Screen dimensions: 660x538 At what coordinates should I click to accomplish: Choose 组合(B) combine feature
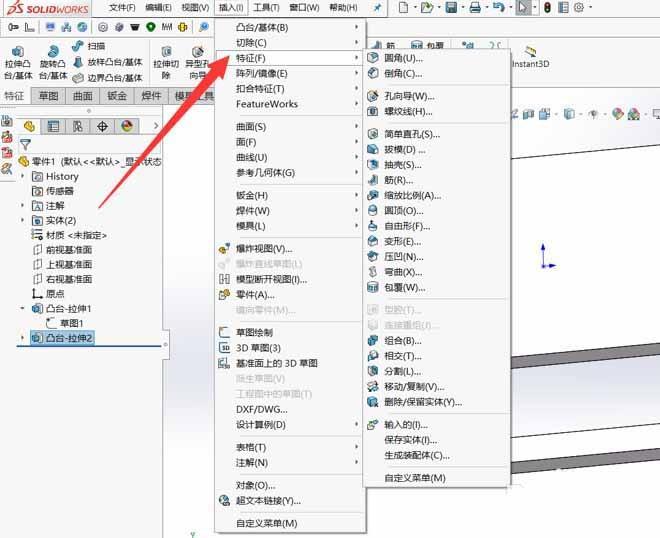coord(436,341)
